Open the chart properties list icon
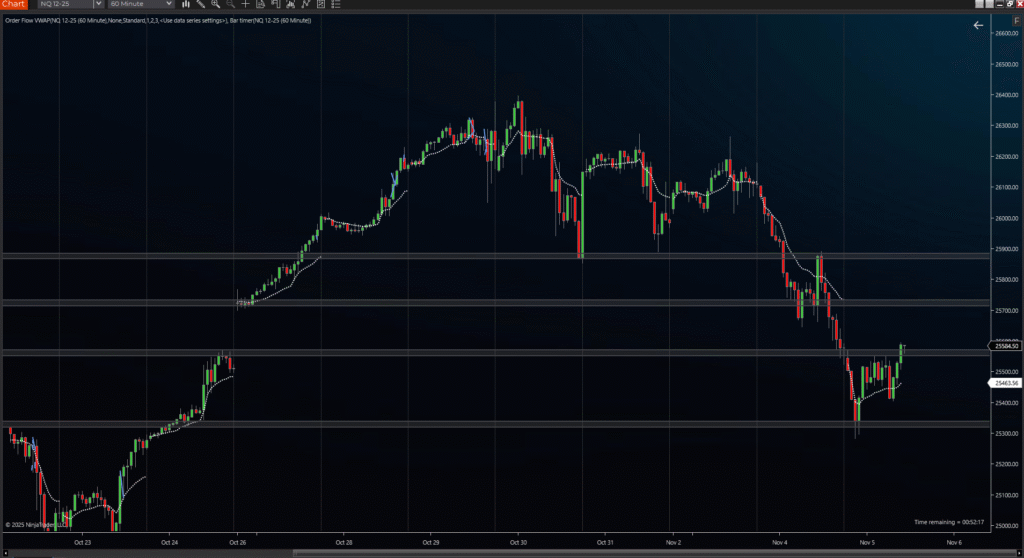Screen dimensions: 1024x558 [x=335, y=4]
